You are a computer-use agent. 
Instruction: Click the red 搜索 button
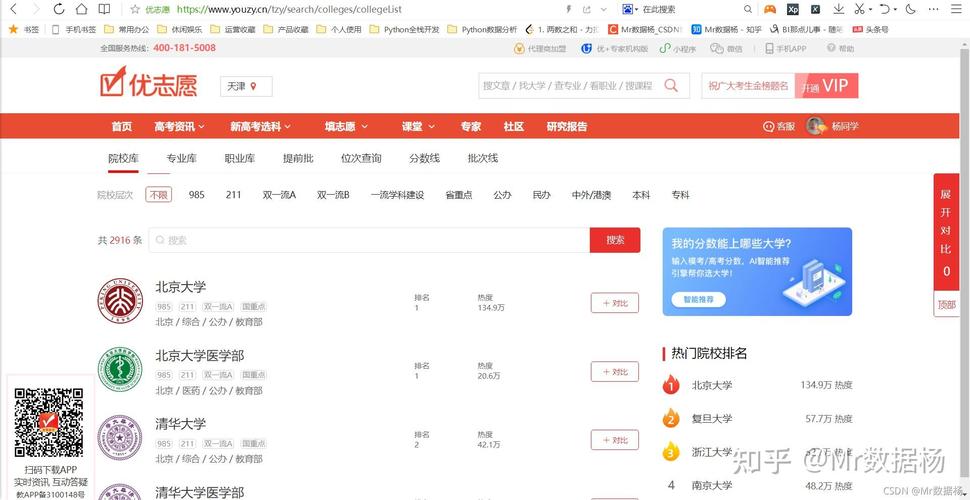[x=615, y=240]
